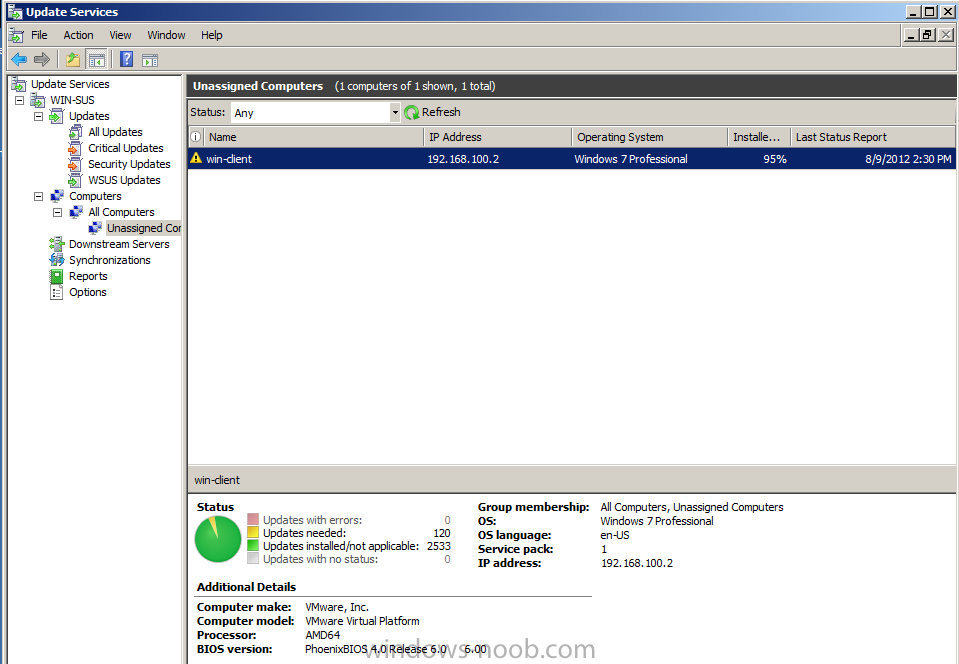Screen dimensions: 959x664
Task: Click the WSUS Updates icon
Action: pos(76,180)
